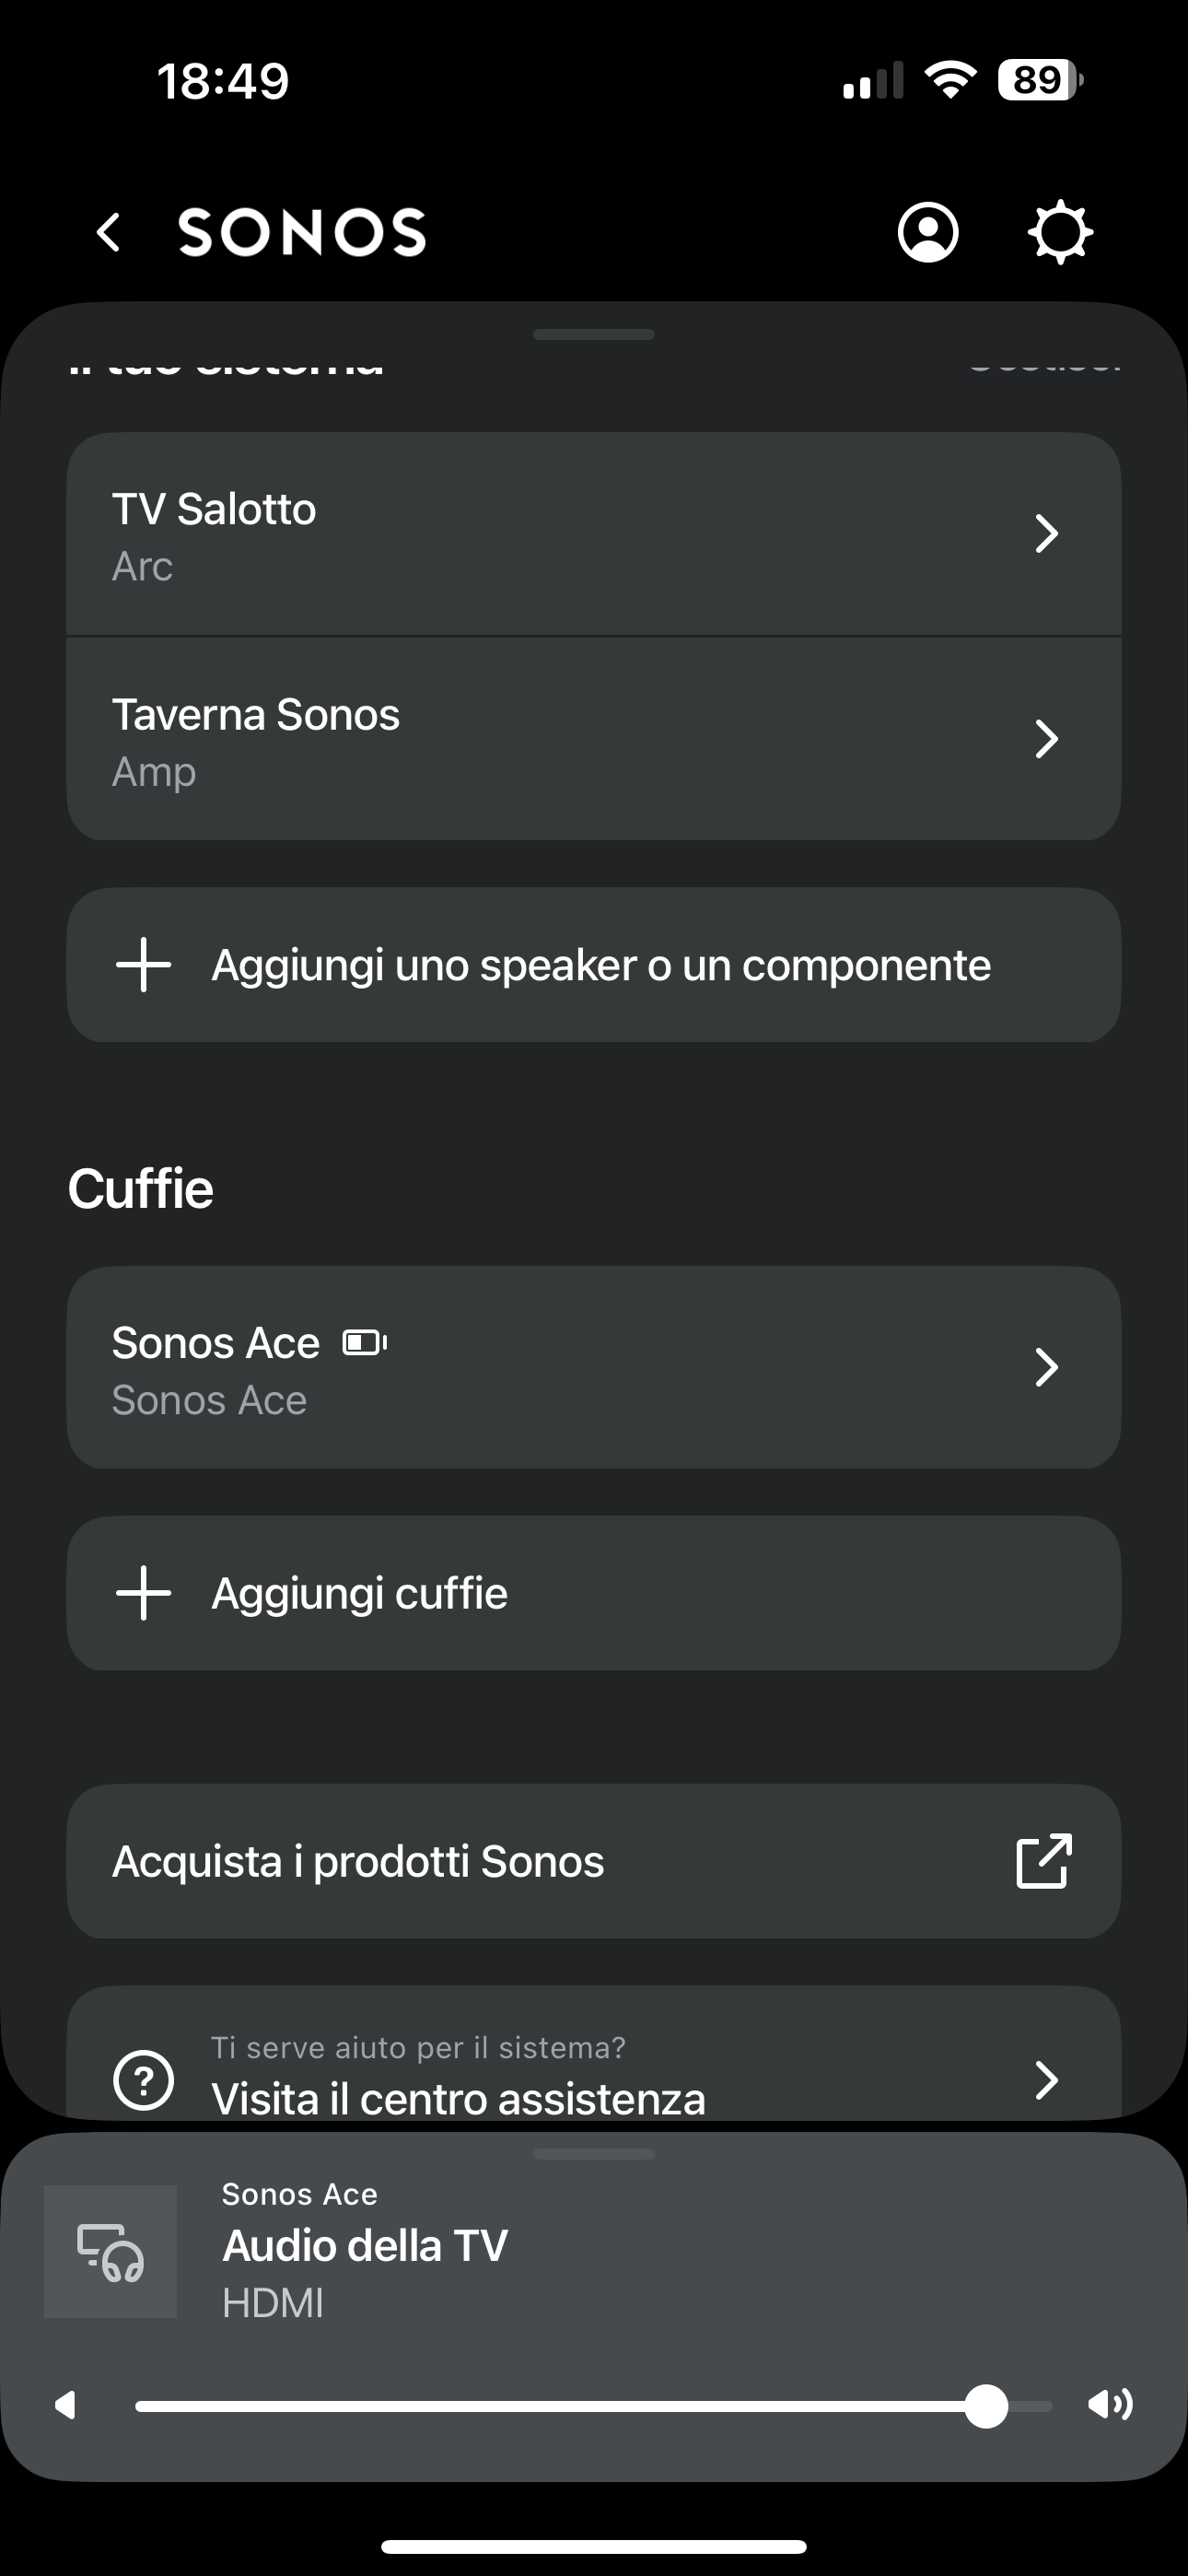Open the assistance center chevron
Image resolution: width=1188 pixels, height=2576 pixels.
[1046, 2080]
